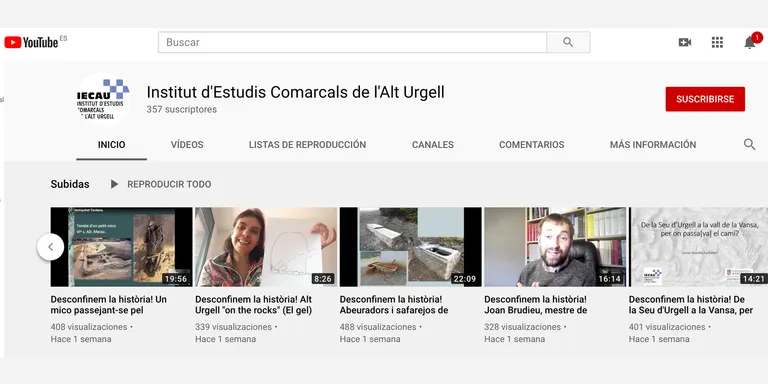Viewport: 768px width, 384px height.
Task: Open title 'Un mico passejant-se pel'
Action: (x=109, y=305)
